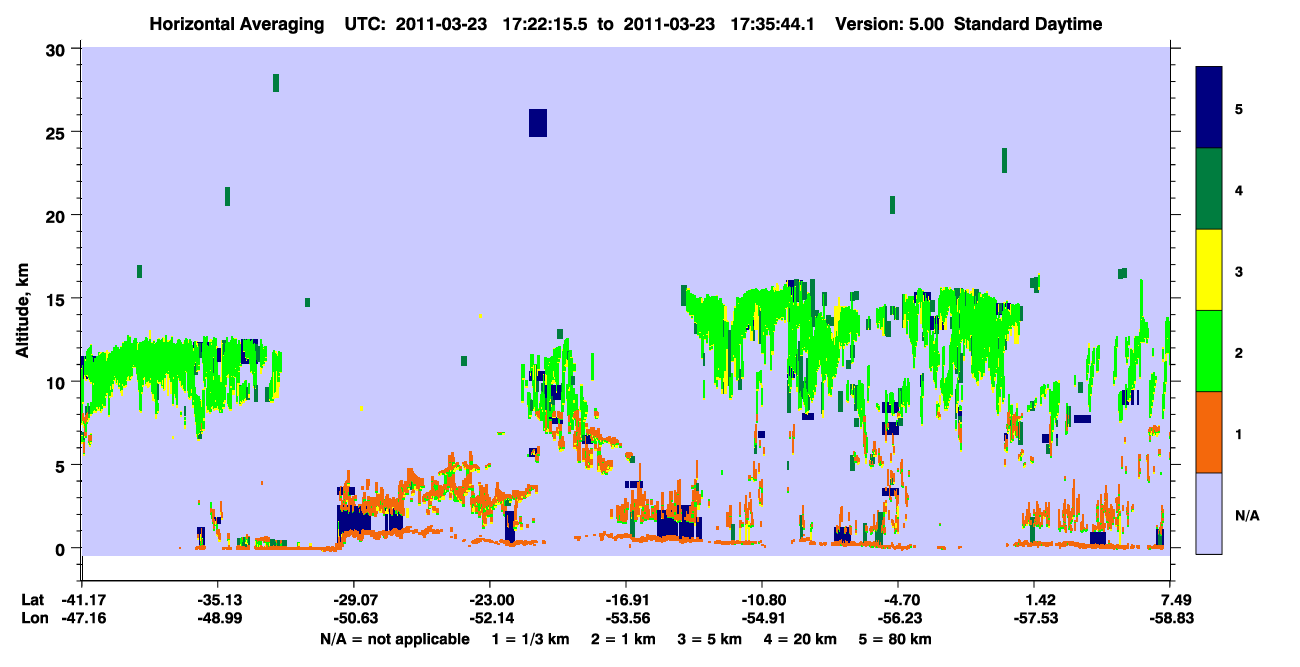Click the yellow level 3 color swatch
This screenshot has width=1300, height=667.
click(1209, 270)
